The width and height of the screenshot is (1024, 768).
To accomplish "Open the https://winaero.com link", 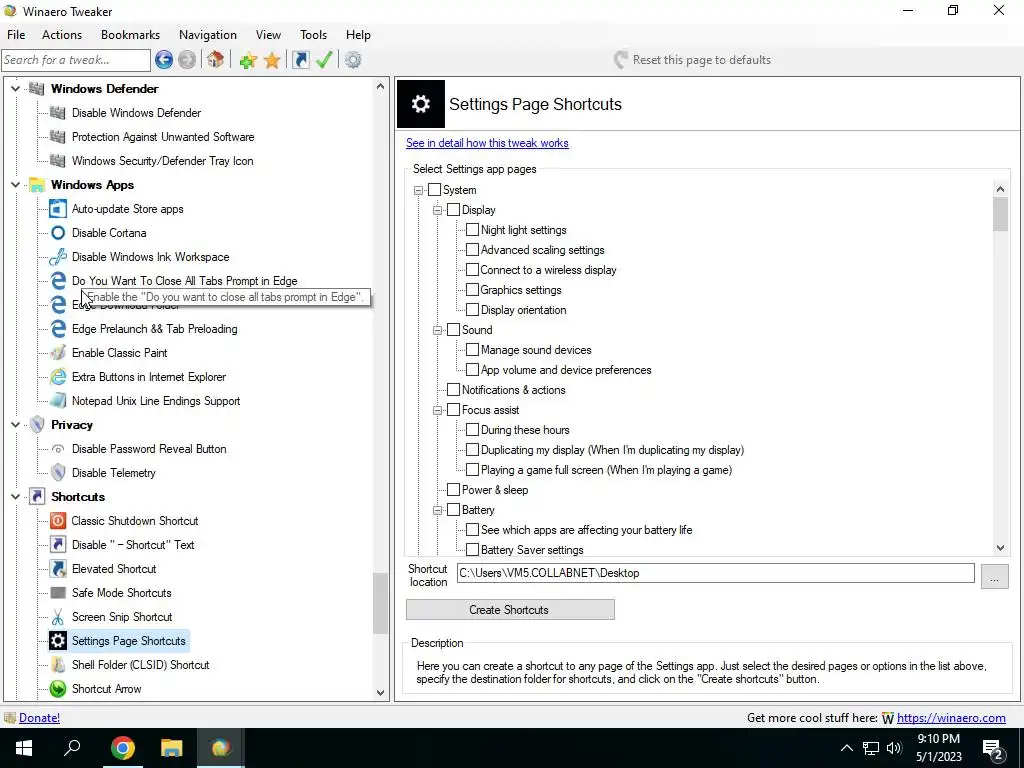I will 951,718.
